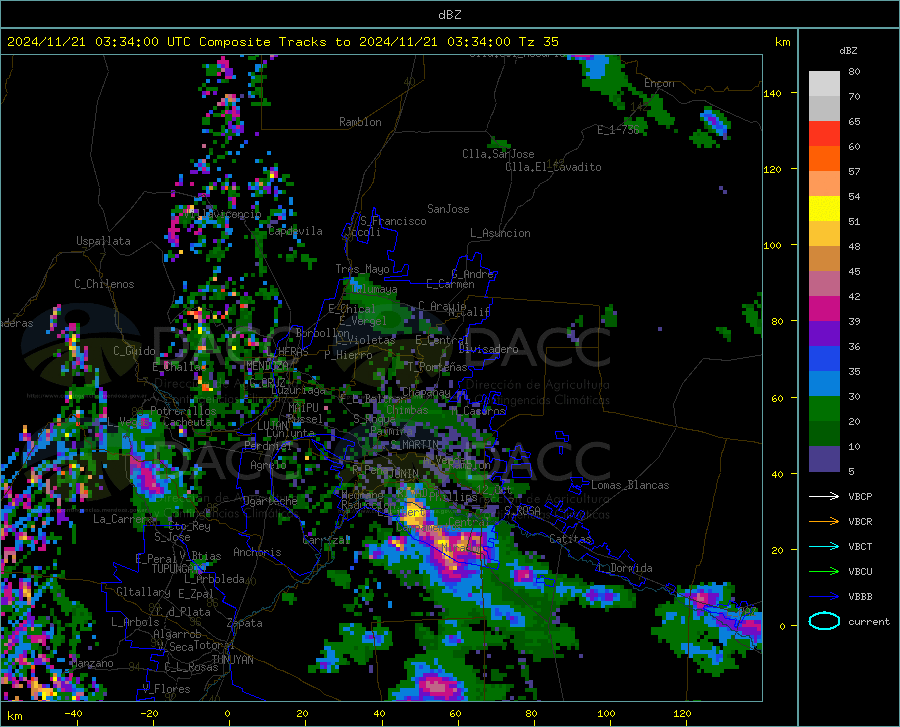Click the L_Dormida place label
Viewport: 900px width, 727px height.
coord(625,568)
